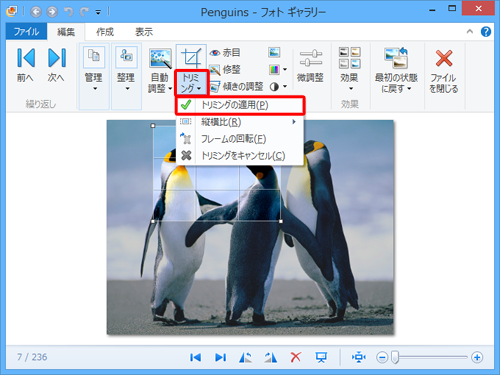Open the help question mark icon
Viewport: 500px width, 375px height.
coord(486,32)
